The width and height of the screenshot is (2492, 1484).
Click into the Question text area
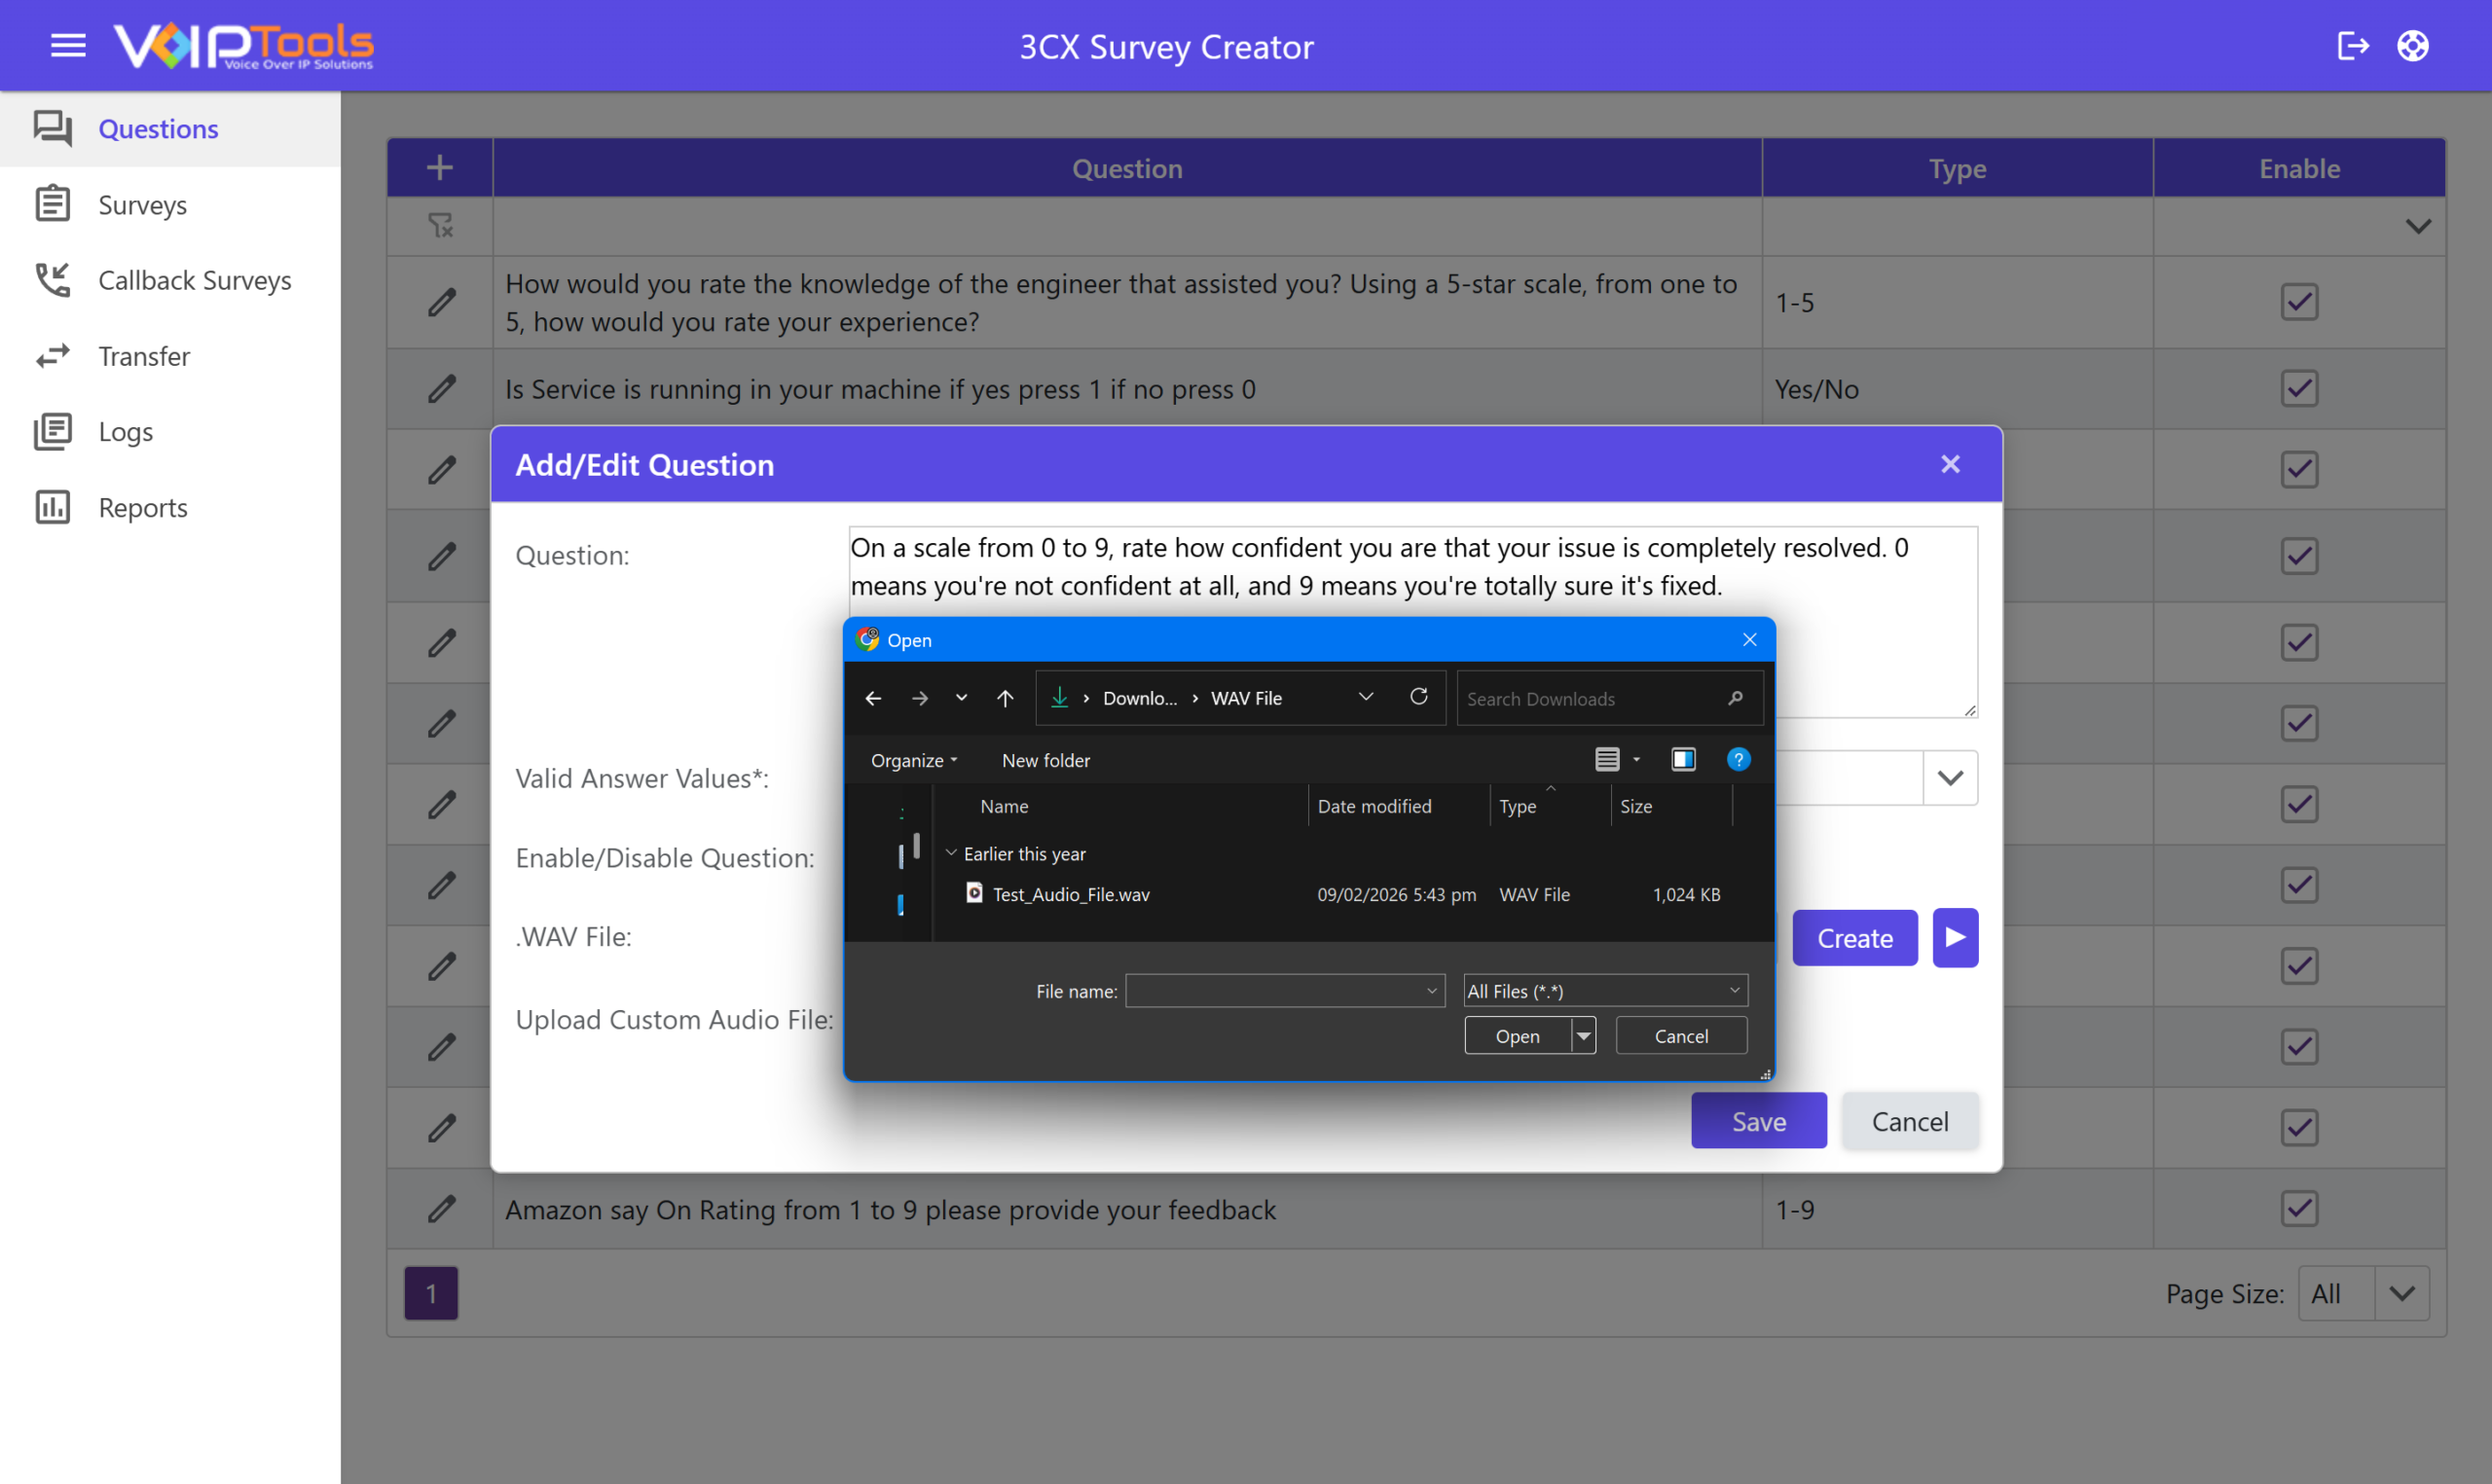1413,622
